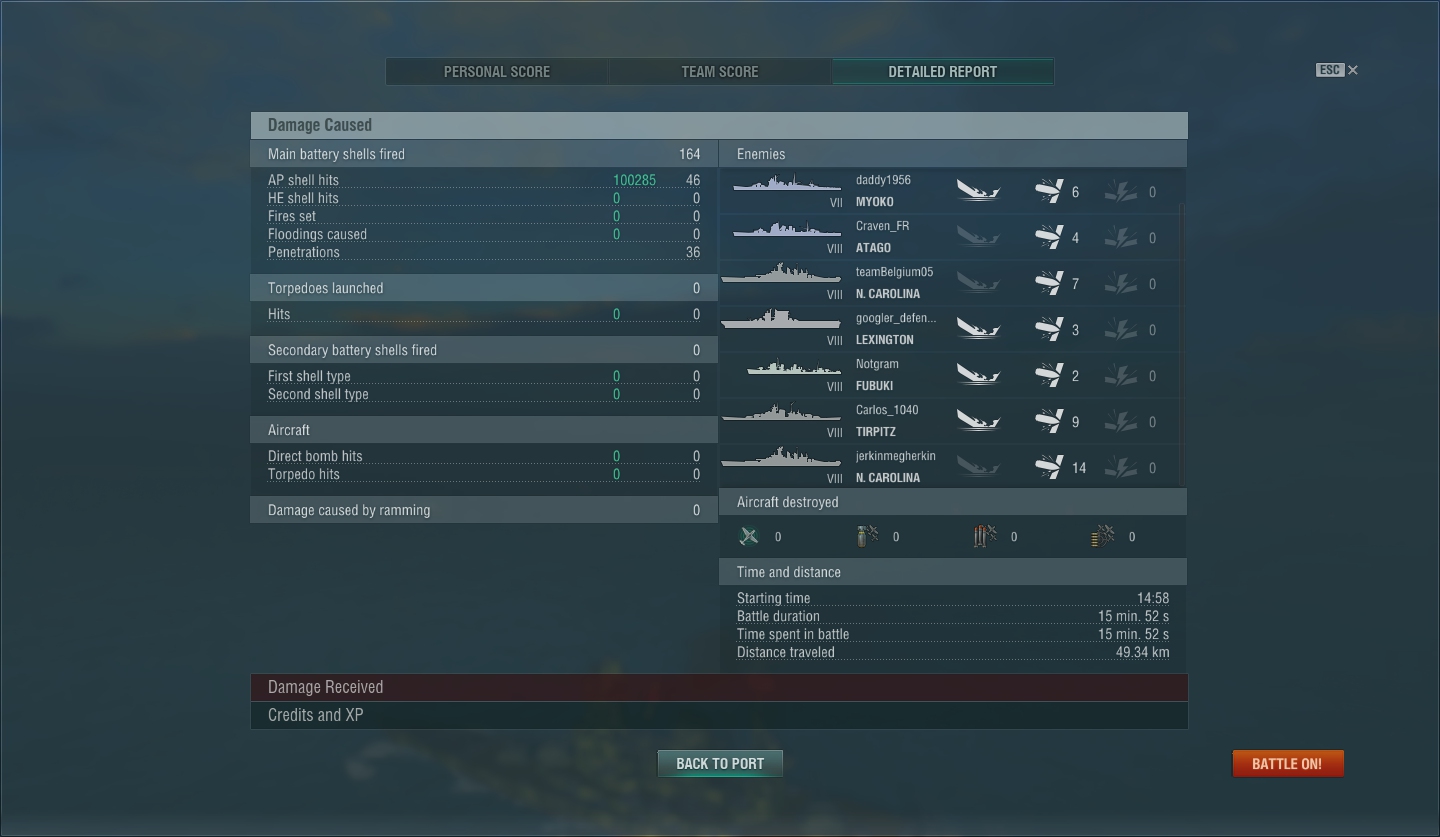Click shell hits icon for teamBelgium05 N. CAROLINA

pyautogui.click(x=1048, y=283)
